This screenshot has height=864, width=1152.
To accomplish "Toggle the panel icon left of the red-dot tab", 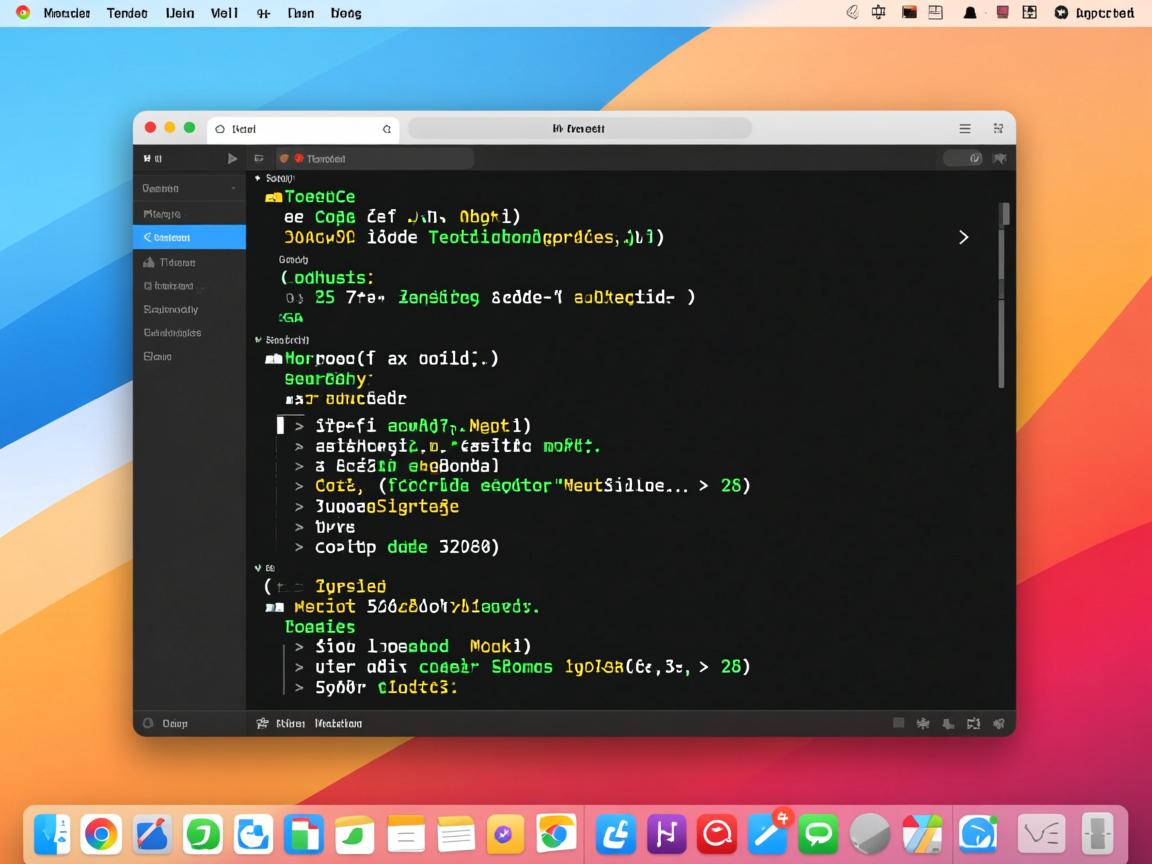I will [x=259, y=158].
